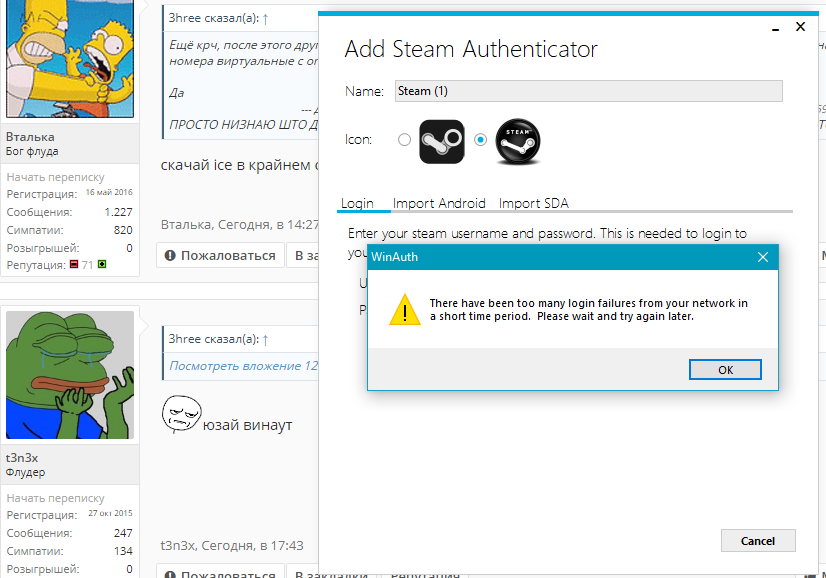
Task: Click the too many login failures message
Action: coord(588,310)
